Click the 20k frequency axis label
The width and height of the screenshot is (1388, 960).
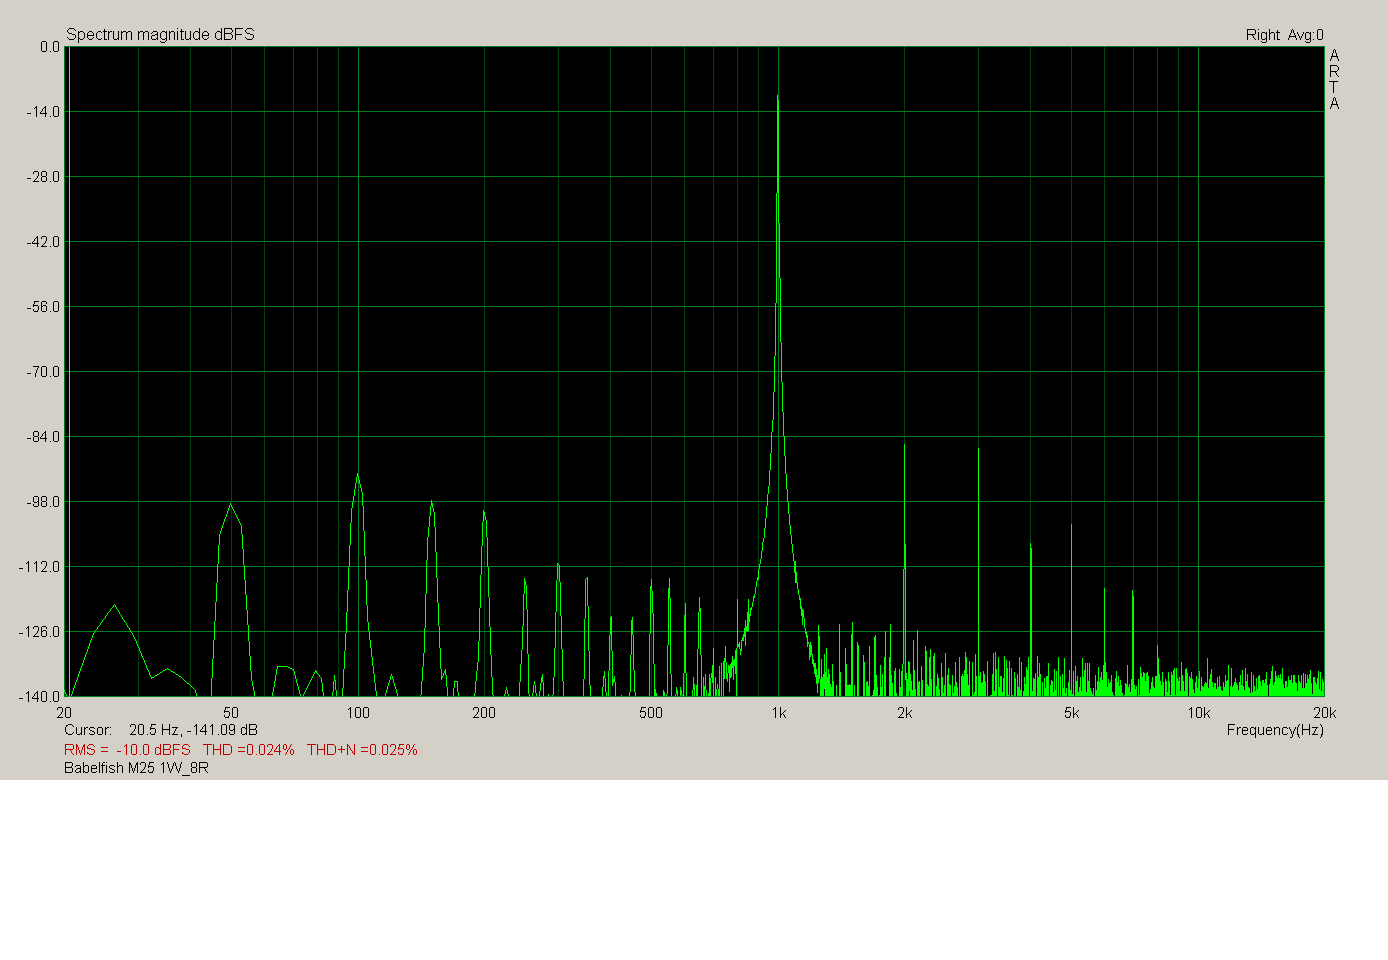(1324, 713)
